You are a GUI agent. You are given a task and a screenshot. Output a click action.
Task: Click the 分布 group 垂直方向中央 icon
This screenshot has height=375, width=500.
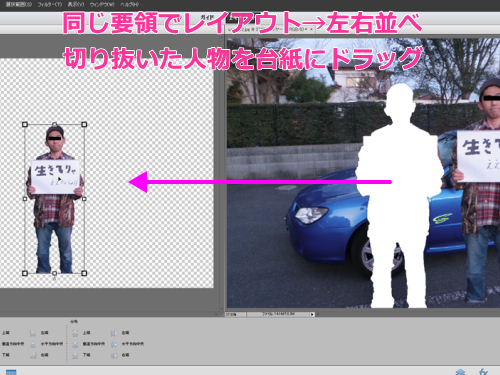[x=75, y=344]
